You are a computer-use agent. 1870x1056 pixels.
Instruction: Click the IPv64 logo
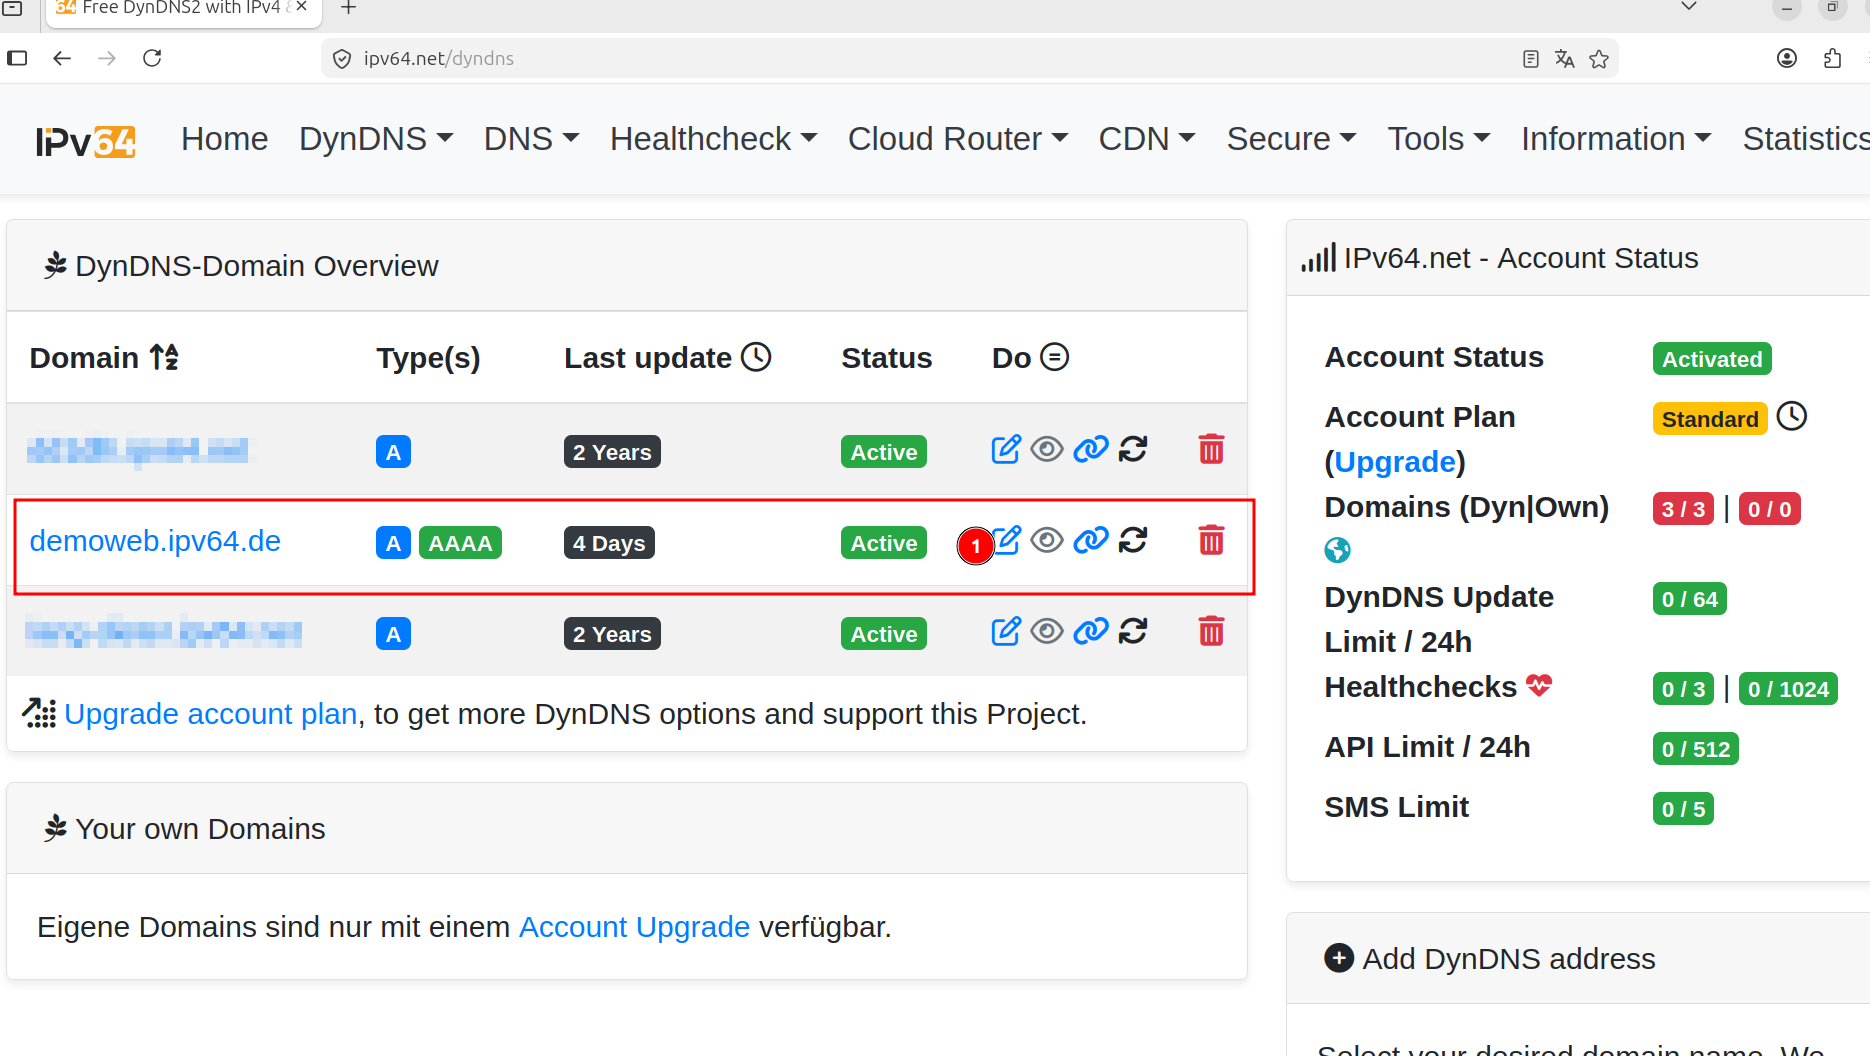pos(86,141)
